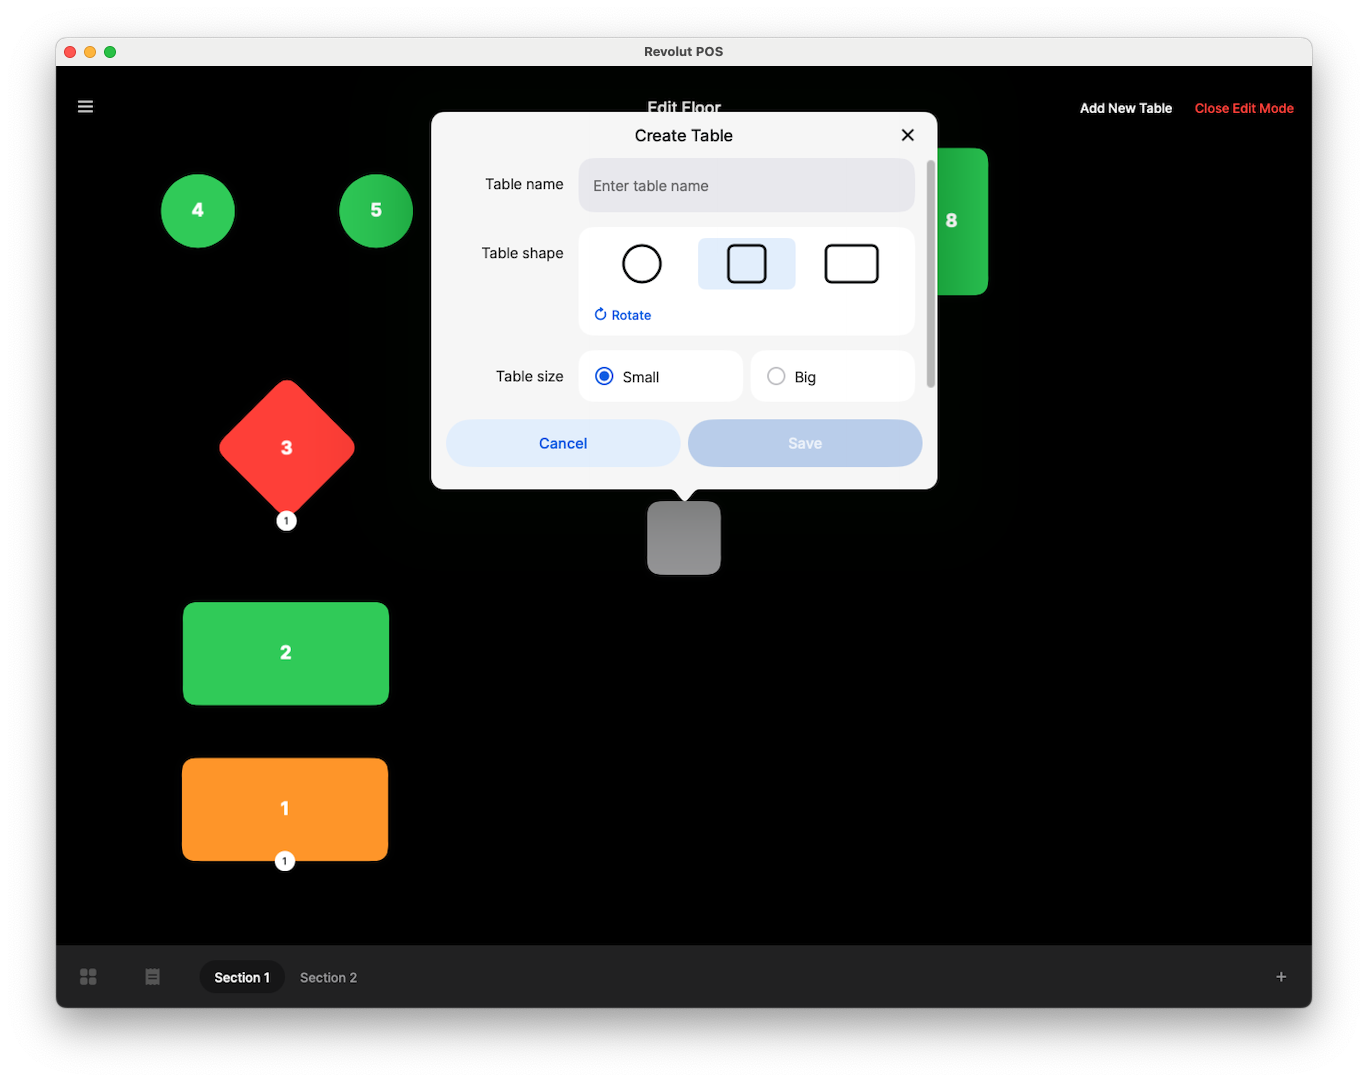
Task: Select the square table shape
Action: point(747,264)
